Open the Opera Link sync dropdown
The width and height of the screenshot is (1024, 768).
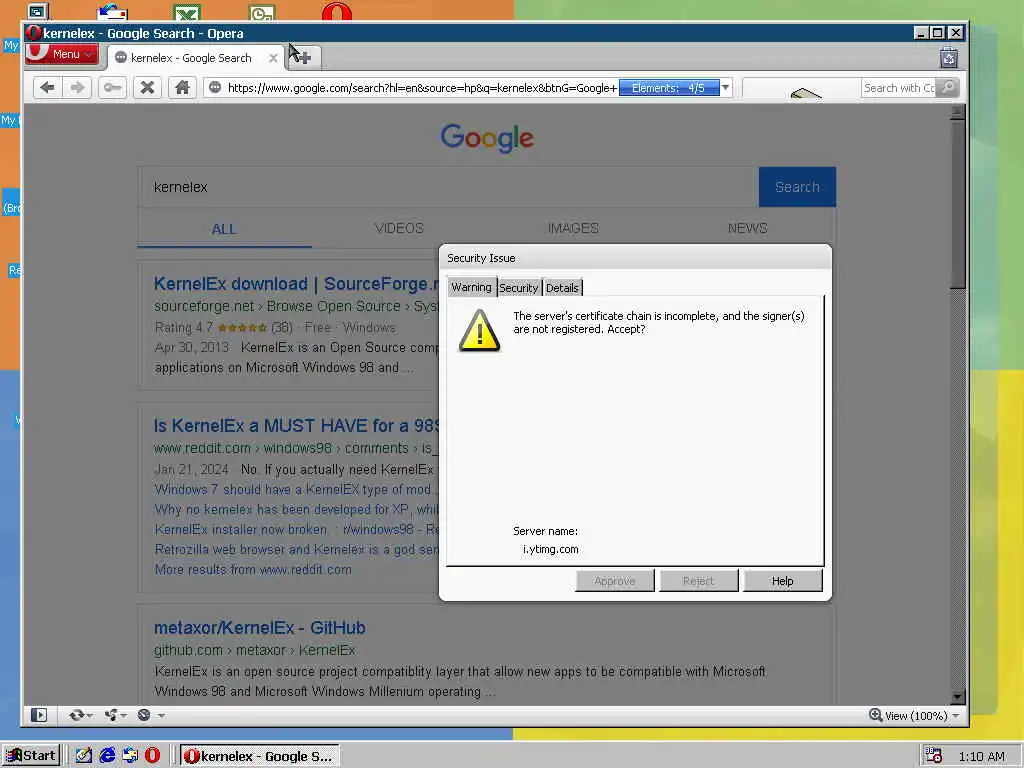pyautogui.click(x=80, y=715)
